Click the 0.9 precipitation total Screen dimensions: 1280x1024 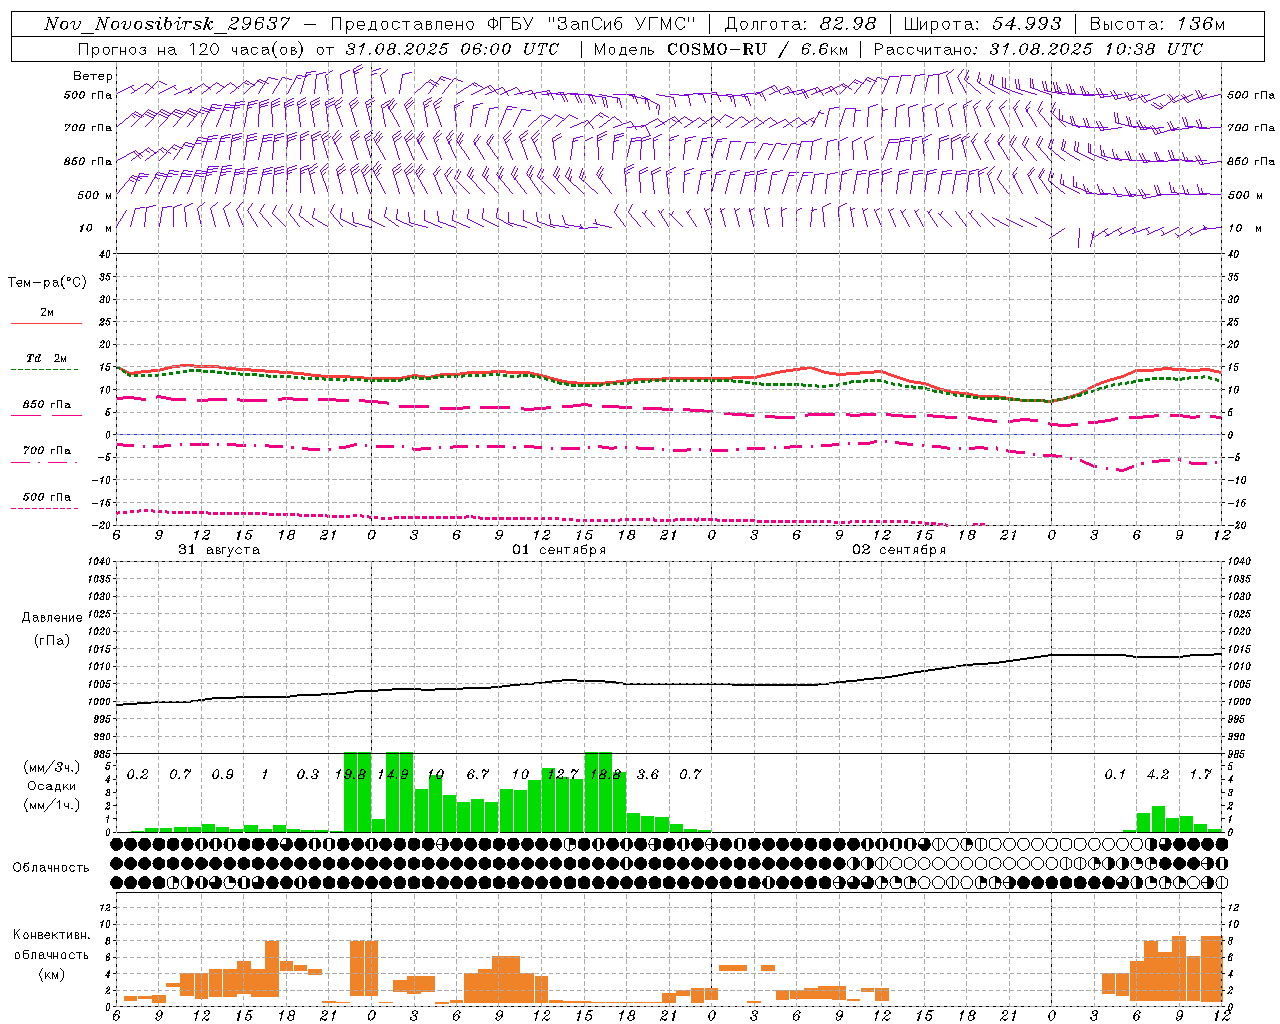click(223, 774)
